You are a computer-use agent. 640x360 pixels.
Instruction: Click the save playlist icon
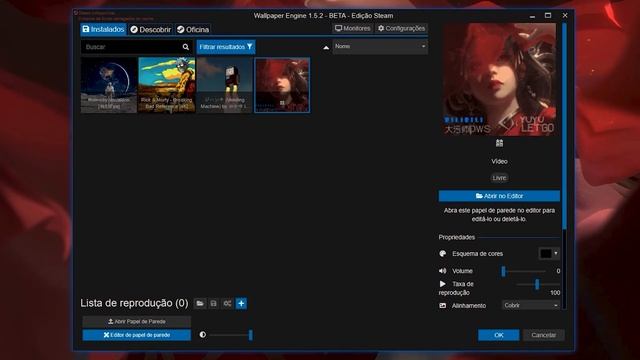(213, 303)
